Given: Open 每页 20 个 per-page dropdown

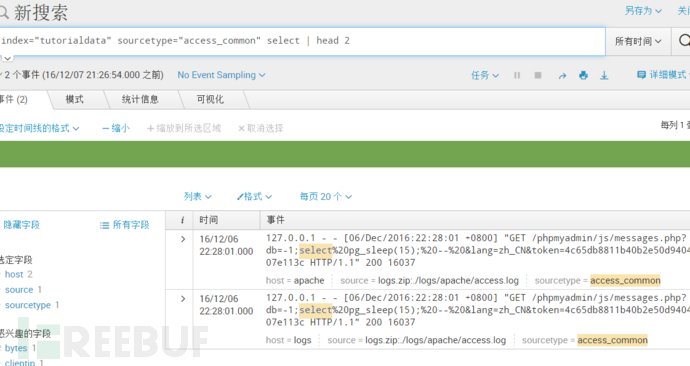Looking at the screenshot, I should point(326,196).
